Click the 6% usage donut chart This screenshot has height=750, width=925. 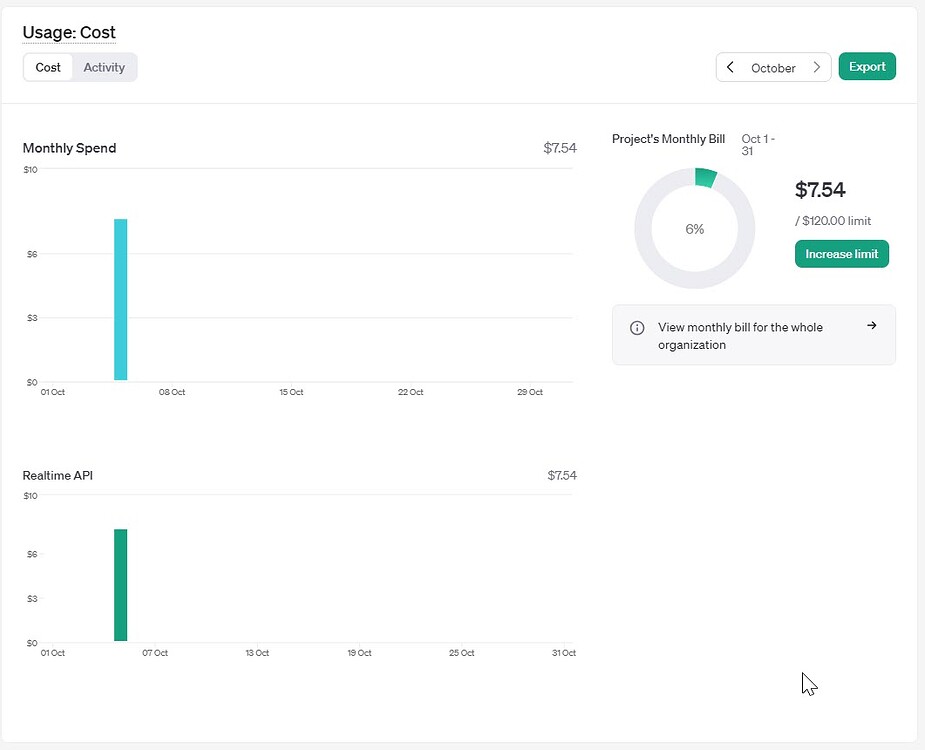694,228
